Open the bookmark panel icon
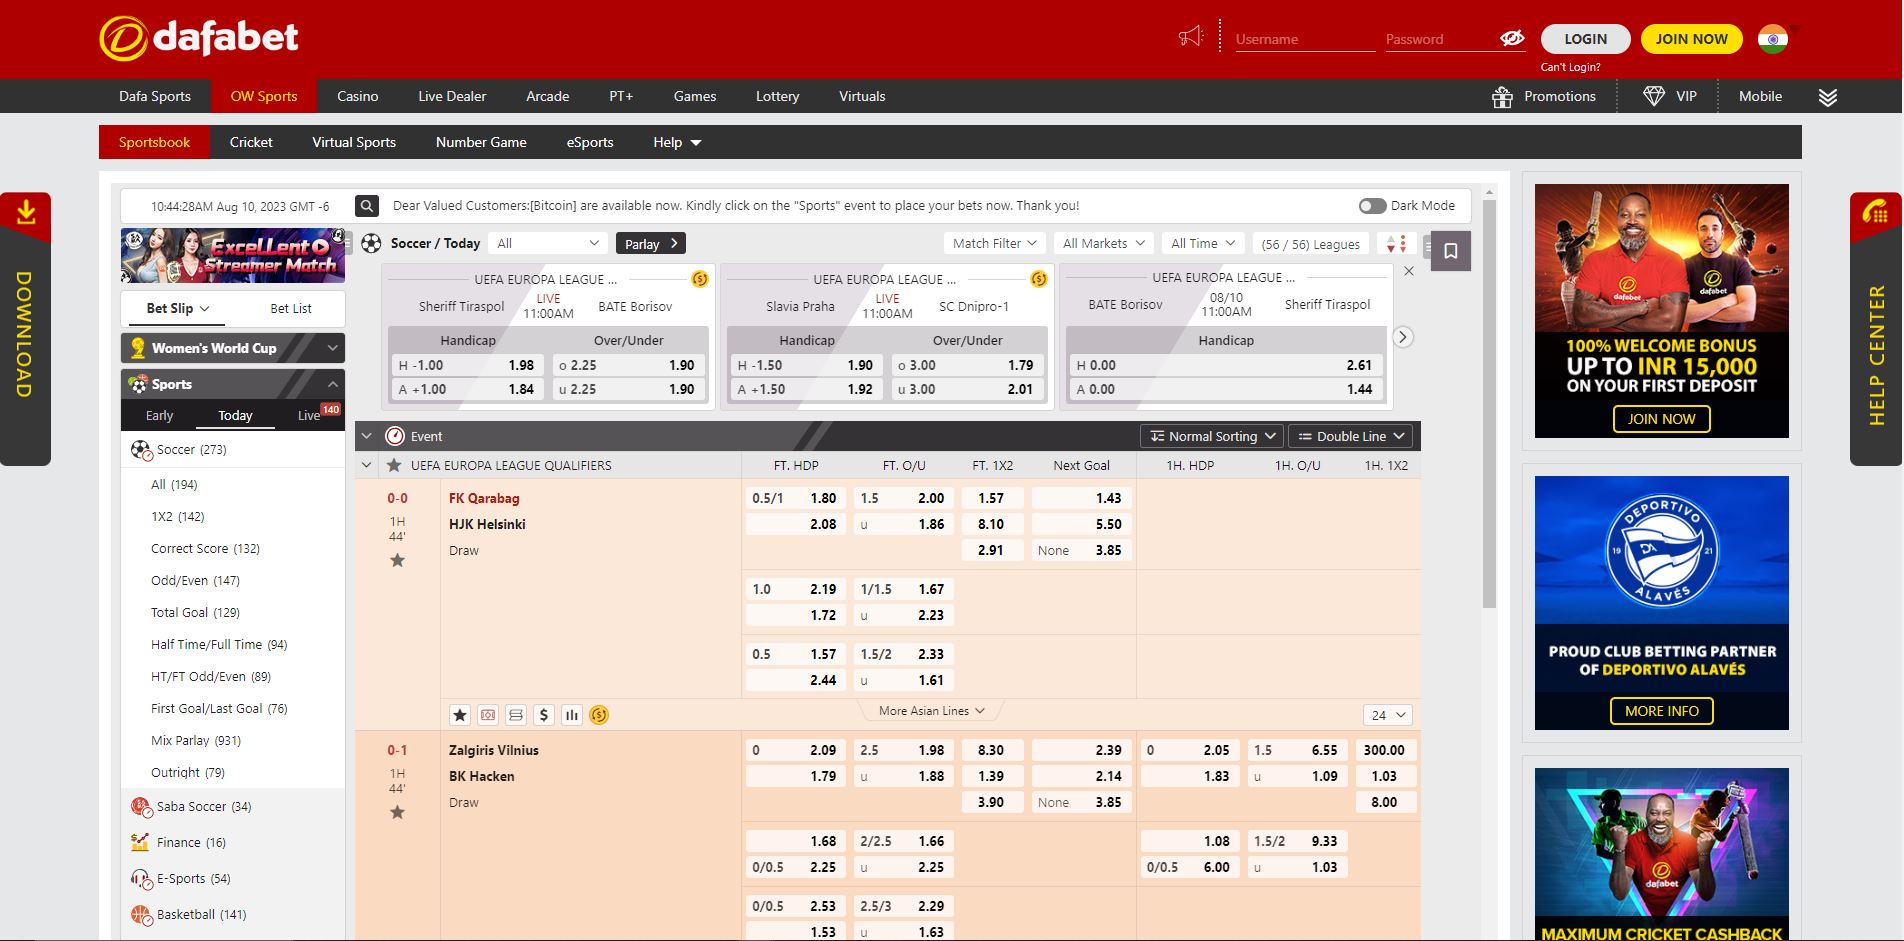1904x941 pixels. point(1450,251)
